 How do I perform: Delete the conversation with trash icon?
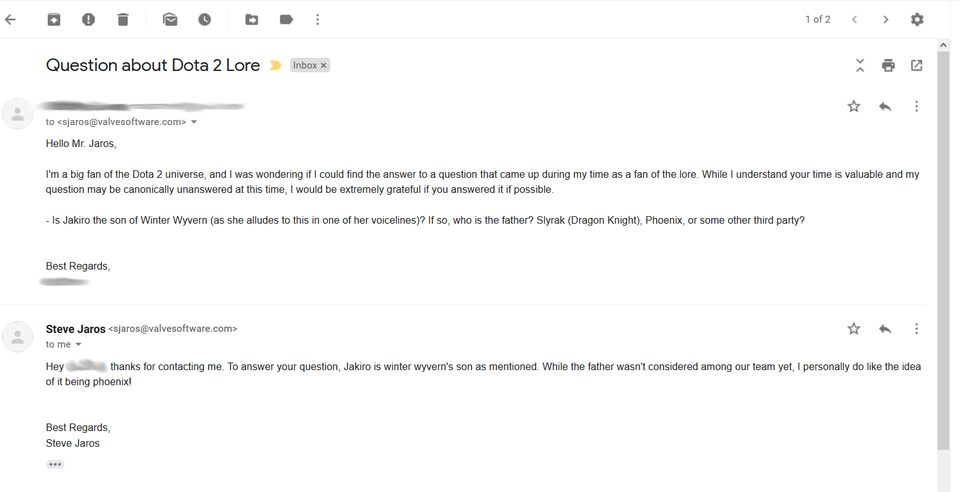123,20
